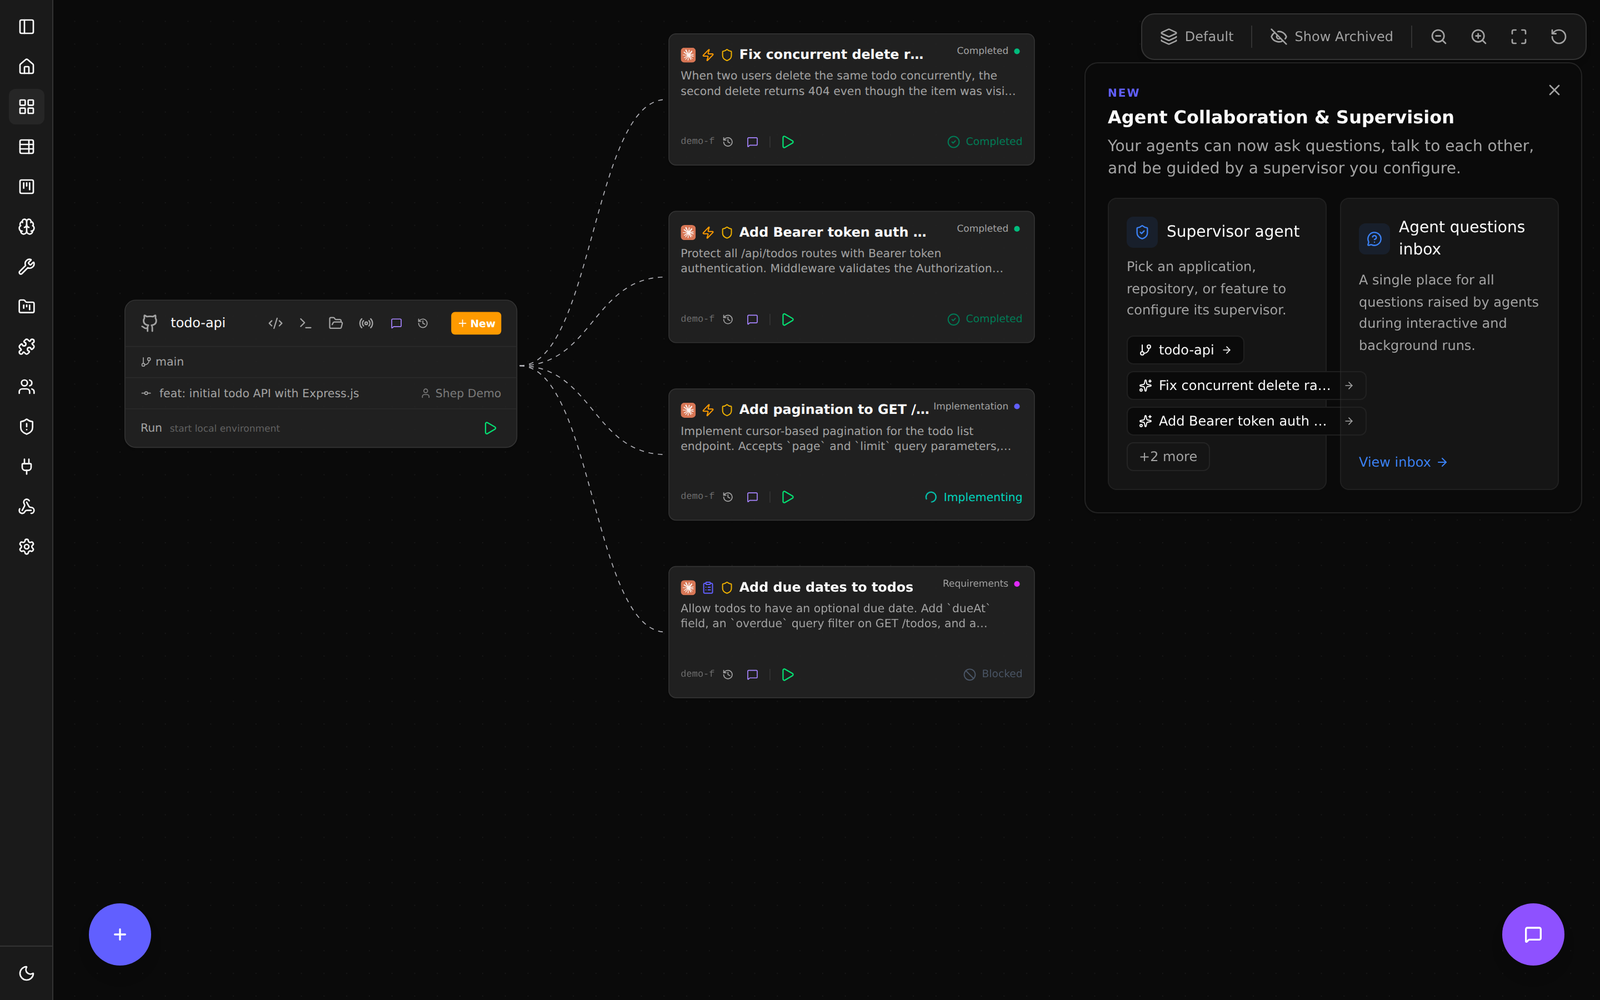
Task: Toggle Show Archived
Action: tap(1331, 37)
